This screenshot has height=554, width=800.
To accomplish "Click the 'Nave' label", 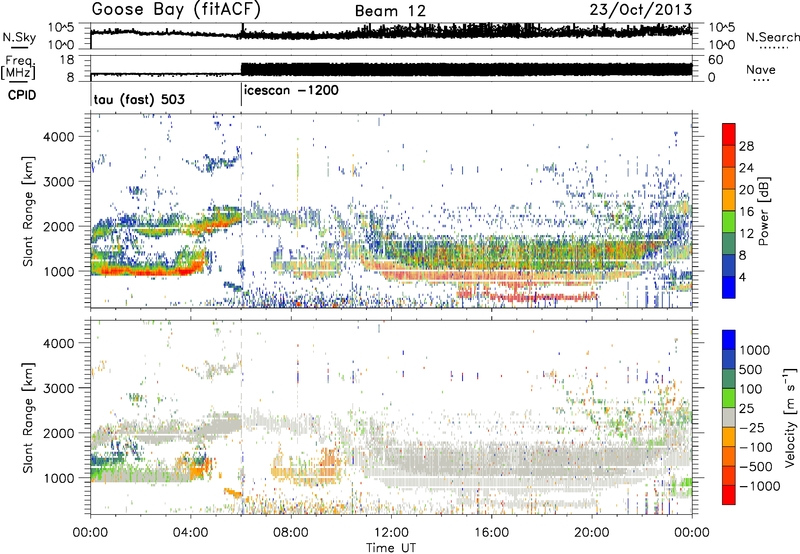I will click(x=761, y=70).
